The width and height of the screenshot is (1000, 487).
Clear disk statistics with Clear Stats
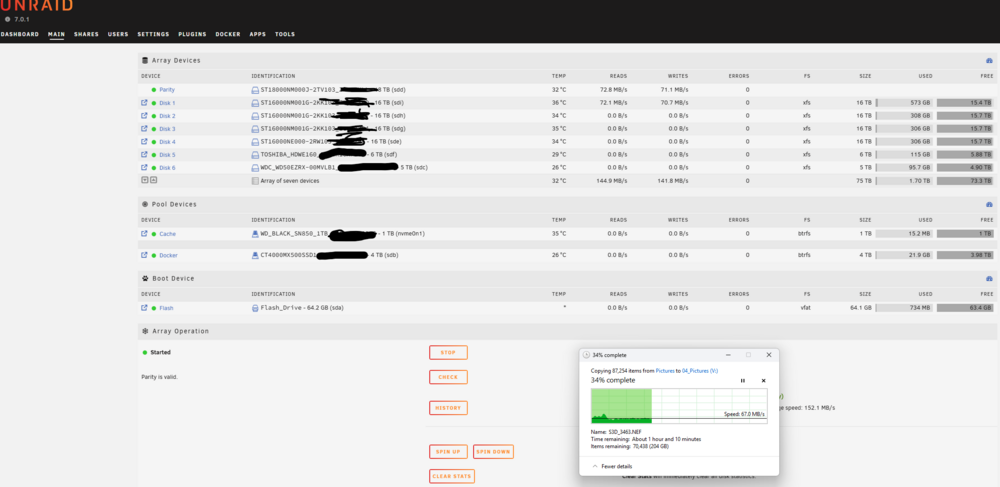tap(452, 476)
